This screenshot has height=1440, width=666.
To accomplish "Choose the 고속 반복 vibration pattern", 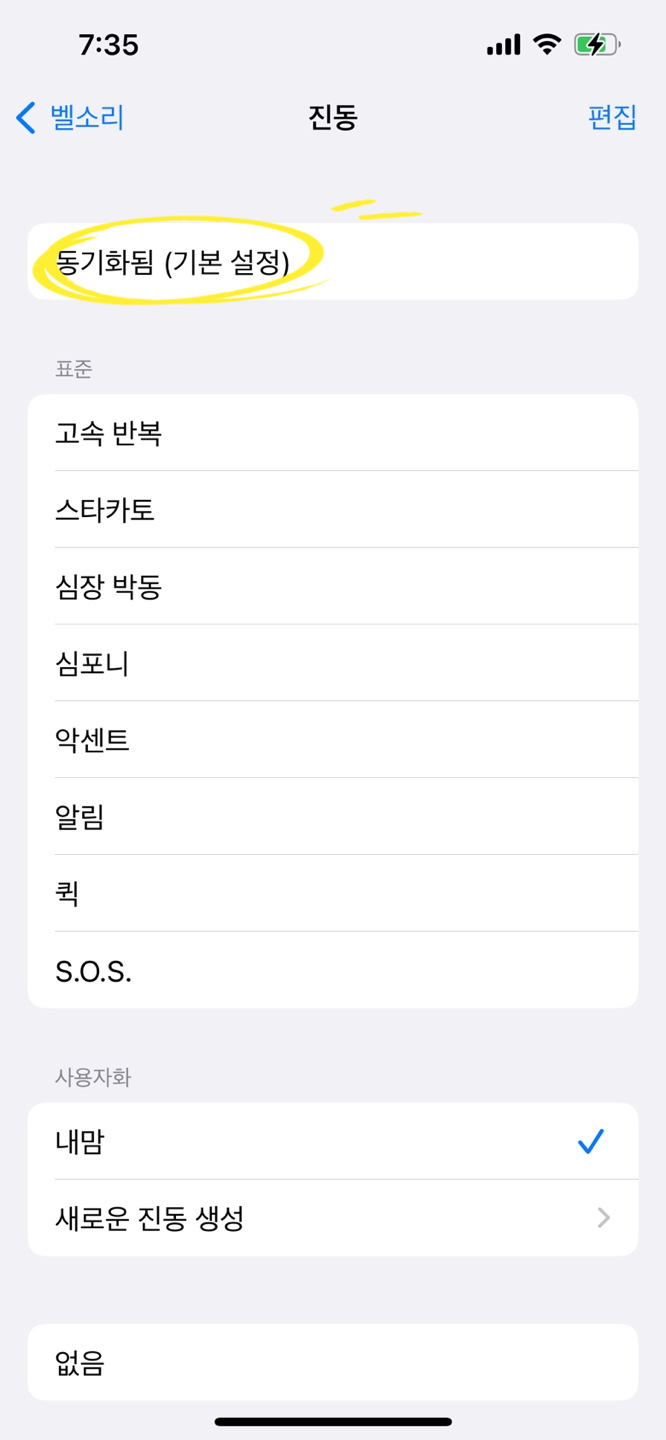I will pos(333,433).
